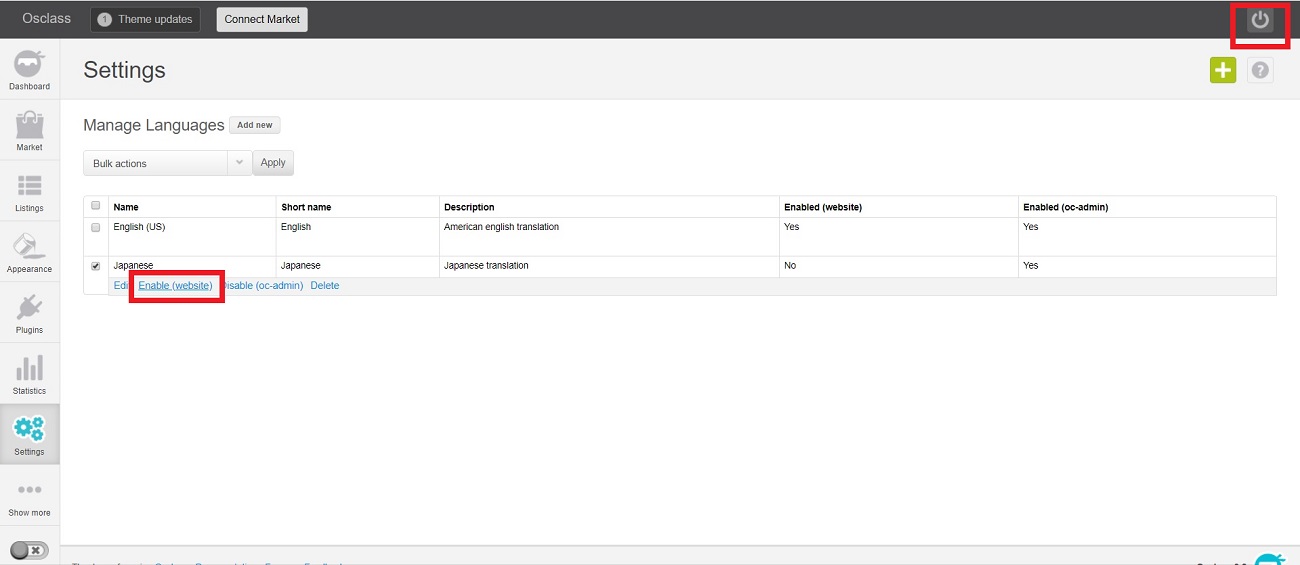Expand Show more in sidebar
Screen dimensions: 1300x565
(29, 497)
